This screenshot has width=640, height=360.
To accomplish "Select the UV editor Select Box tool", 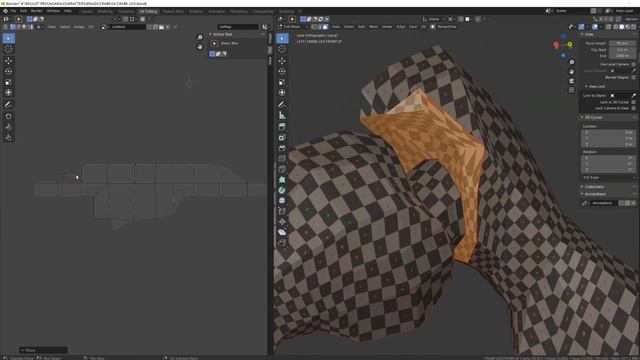I will point(9,38).
